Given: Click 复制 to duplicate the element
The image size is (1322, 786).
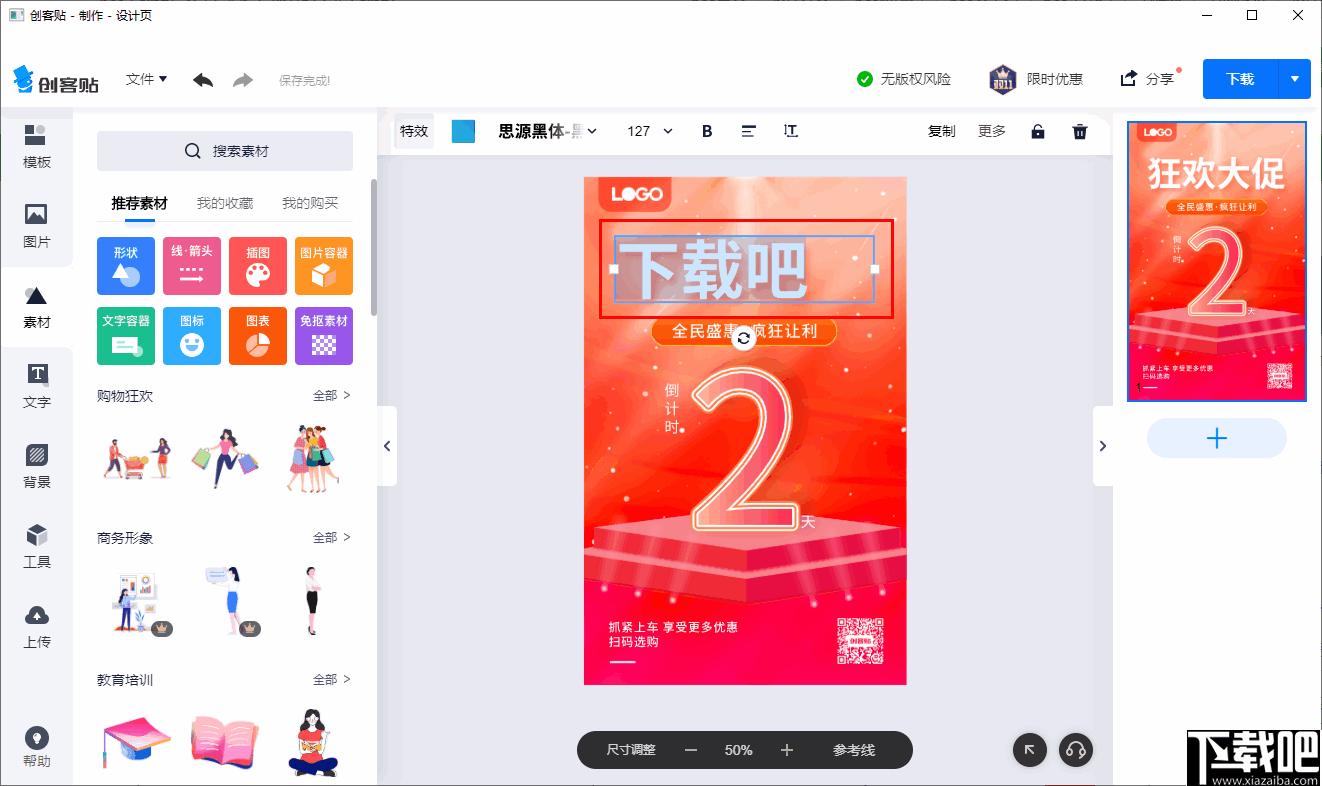Looking at the screenshot, I should pos(942,131).
